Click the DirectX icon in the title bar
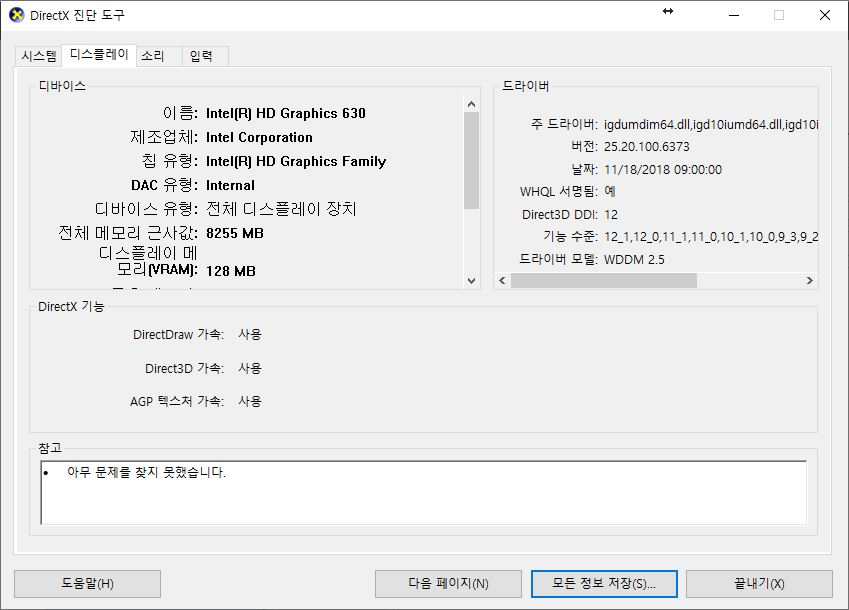 [x=16, y=15]
